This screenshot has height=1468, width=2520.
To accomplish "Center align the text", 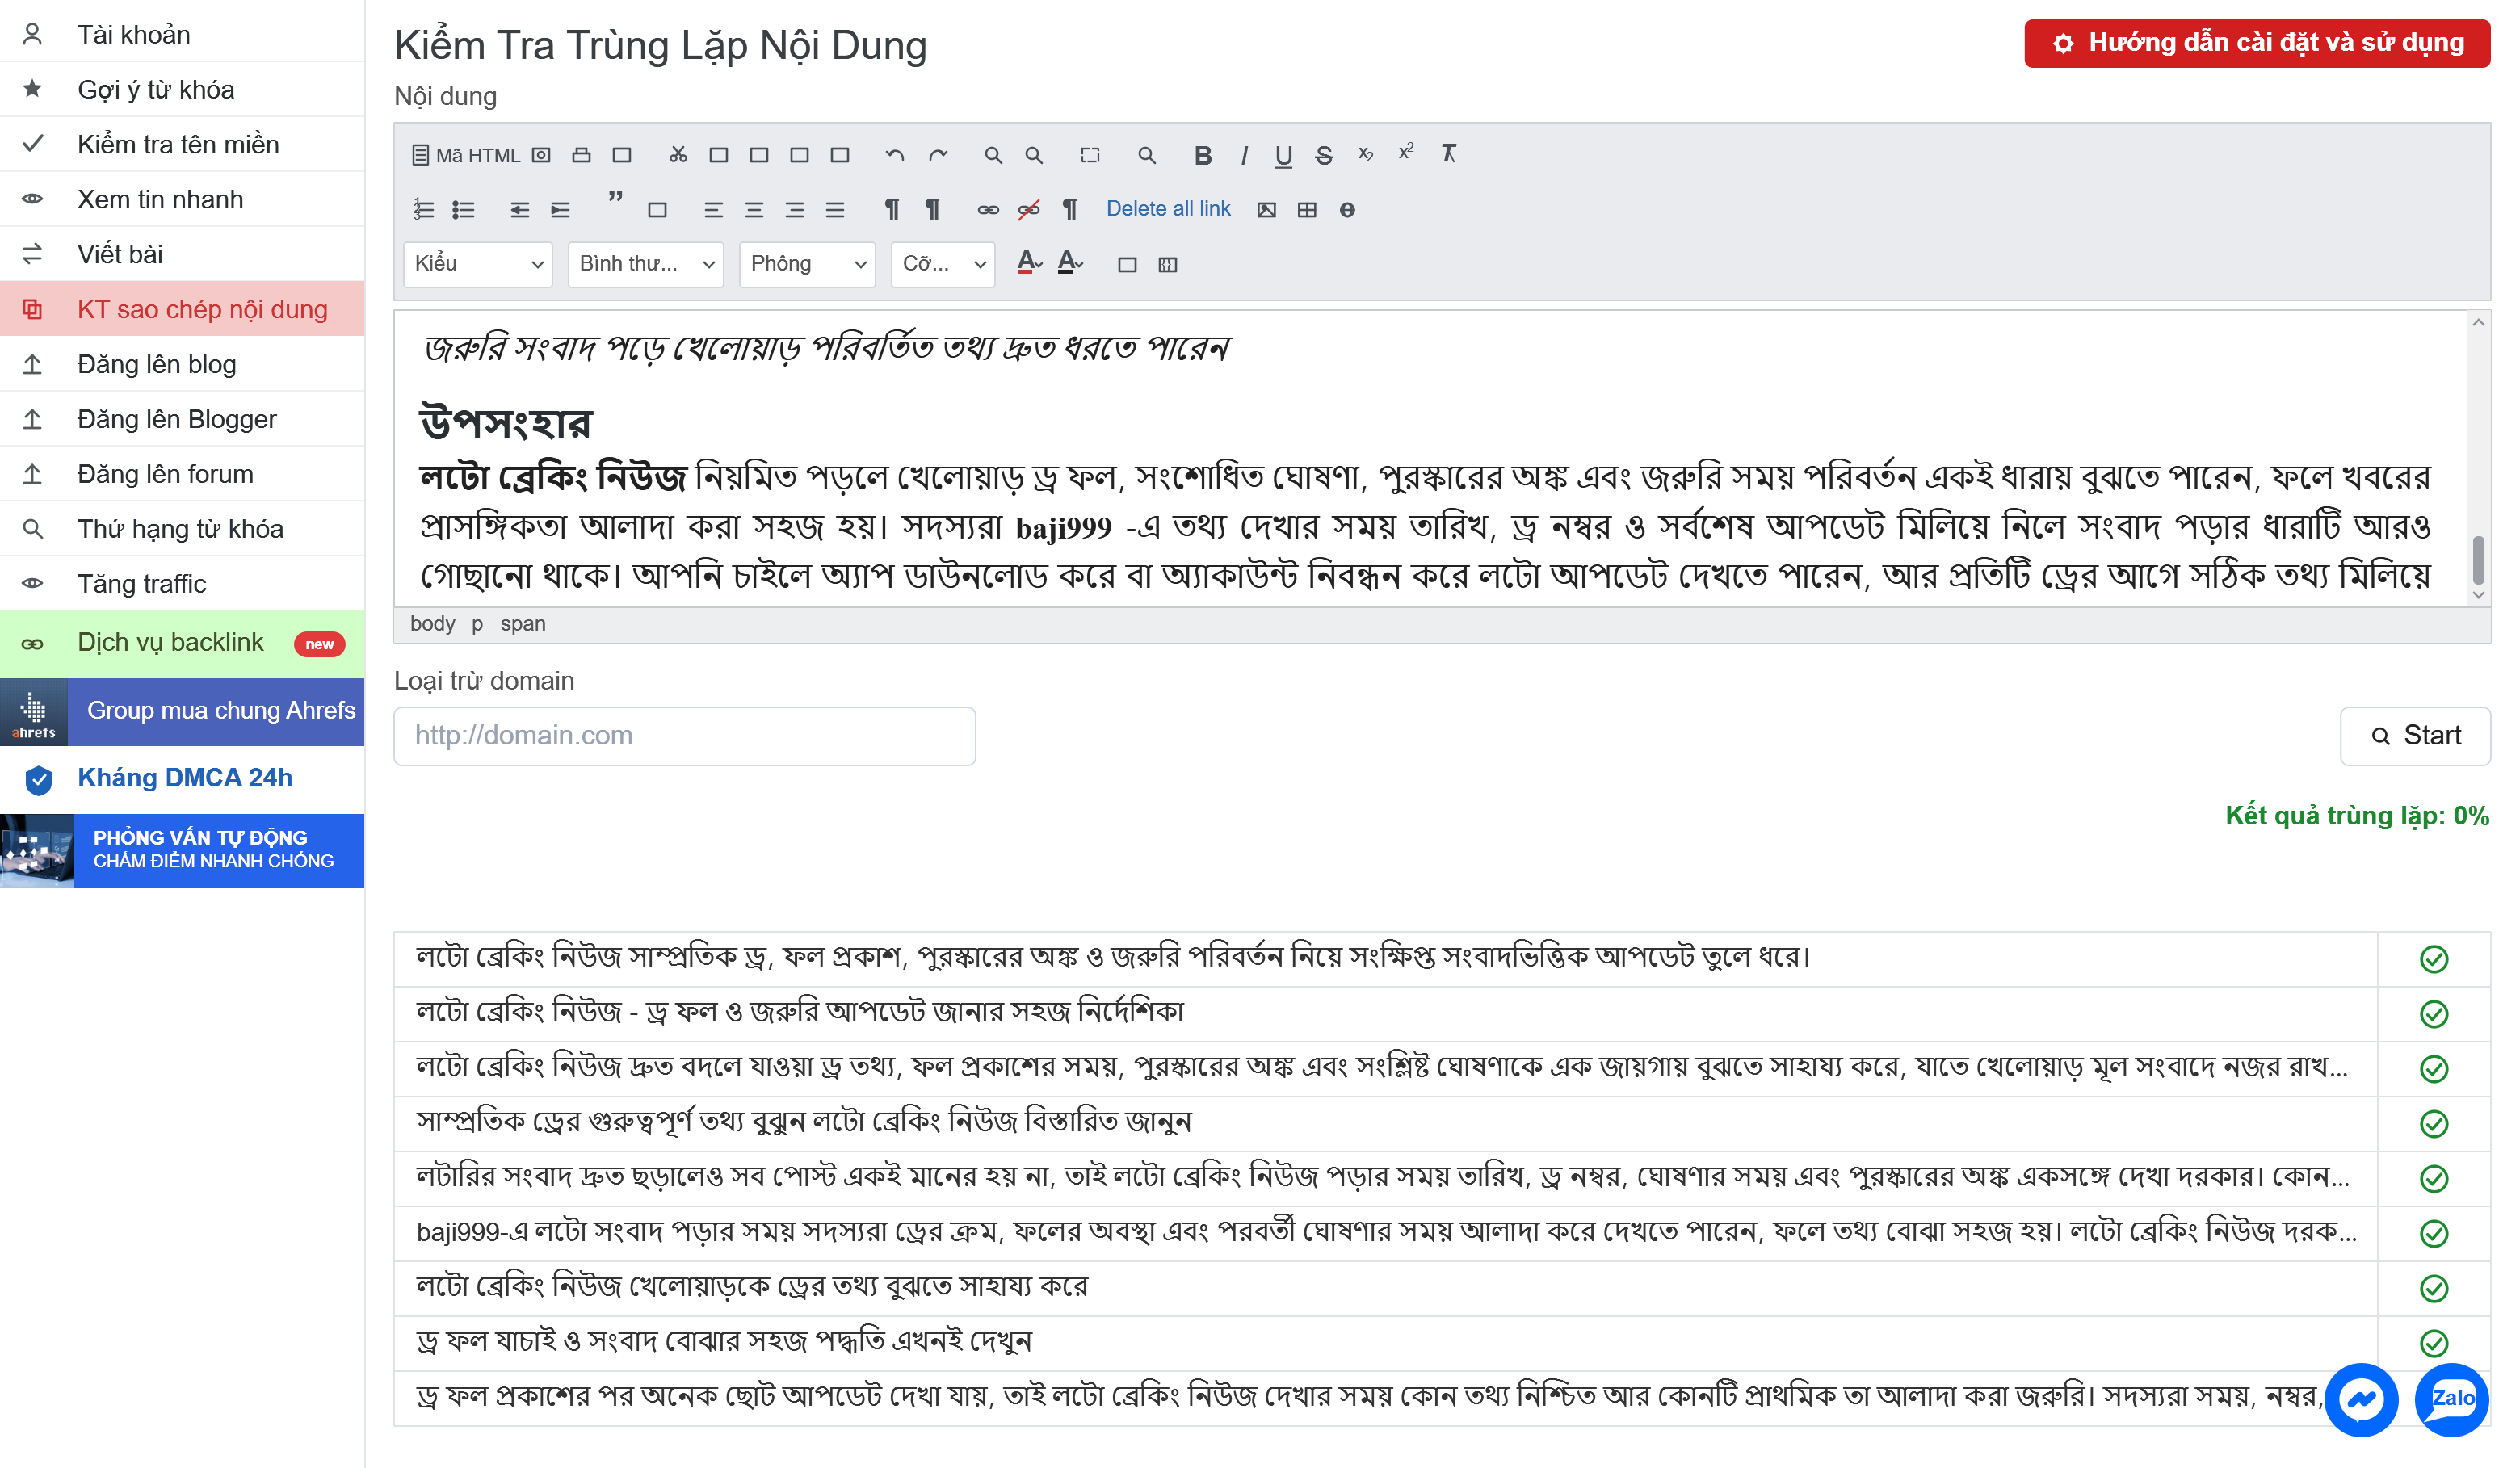I will tap(754, 210).
